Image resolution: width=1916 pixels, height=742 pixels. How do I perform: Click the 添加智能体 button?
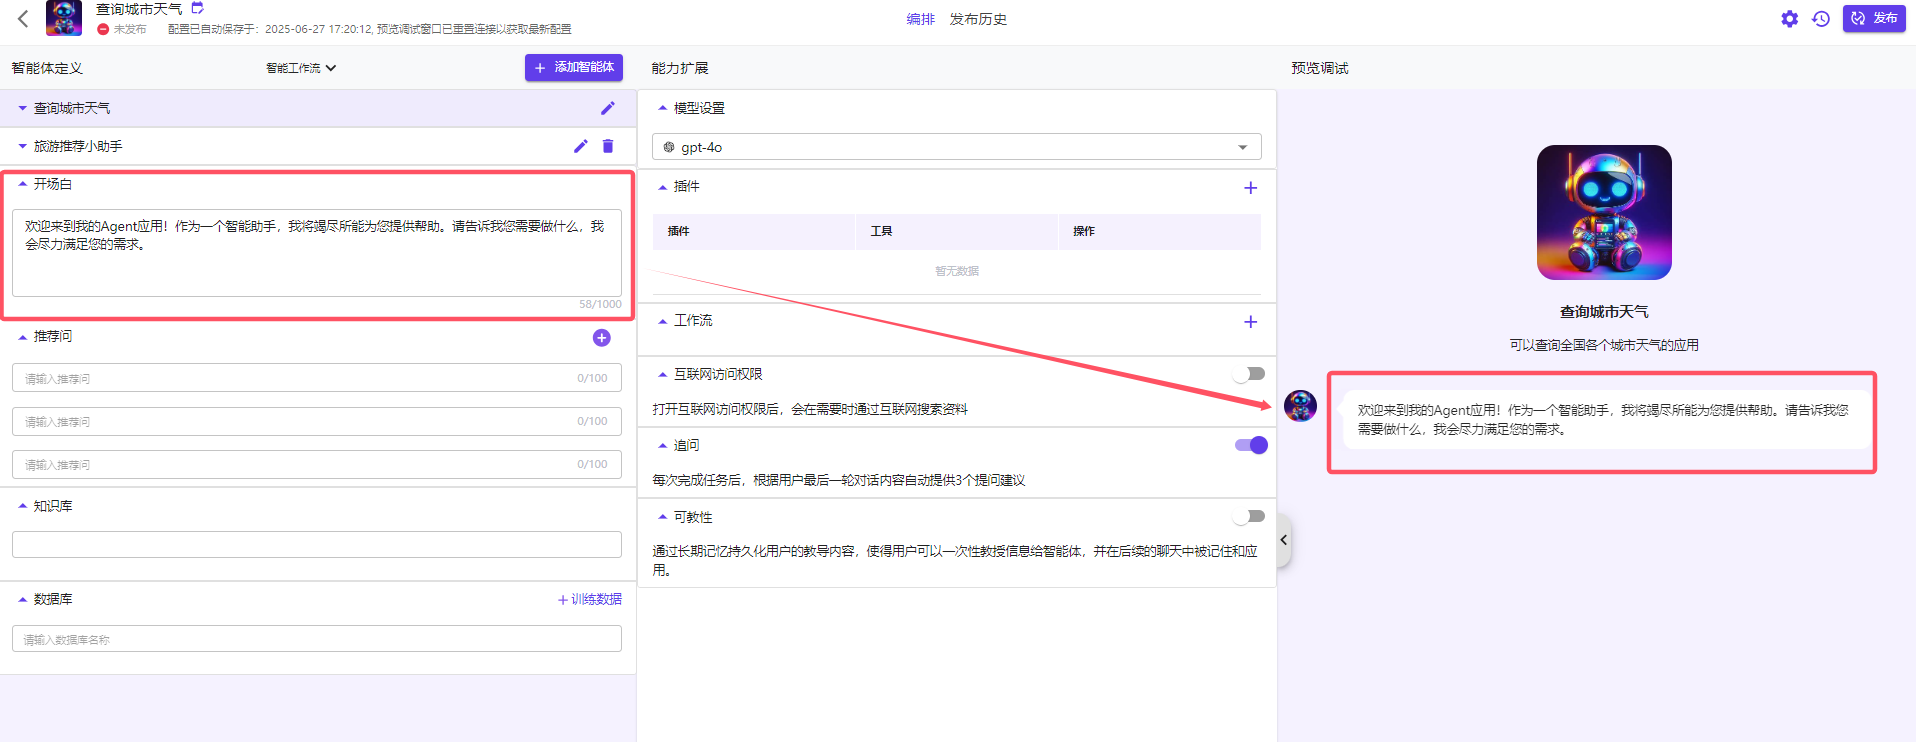574,67
